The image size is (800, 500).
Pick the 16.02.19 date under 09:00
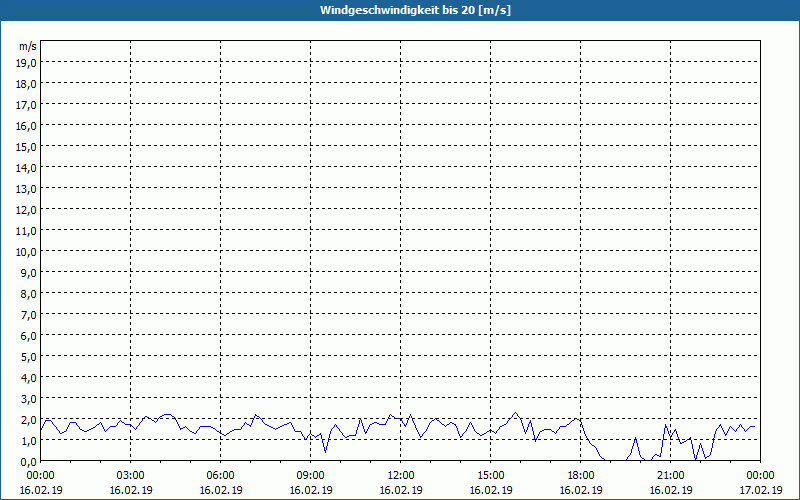coord(311,490)
